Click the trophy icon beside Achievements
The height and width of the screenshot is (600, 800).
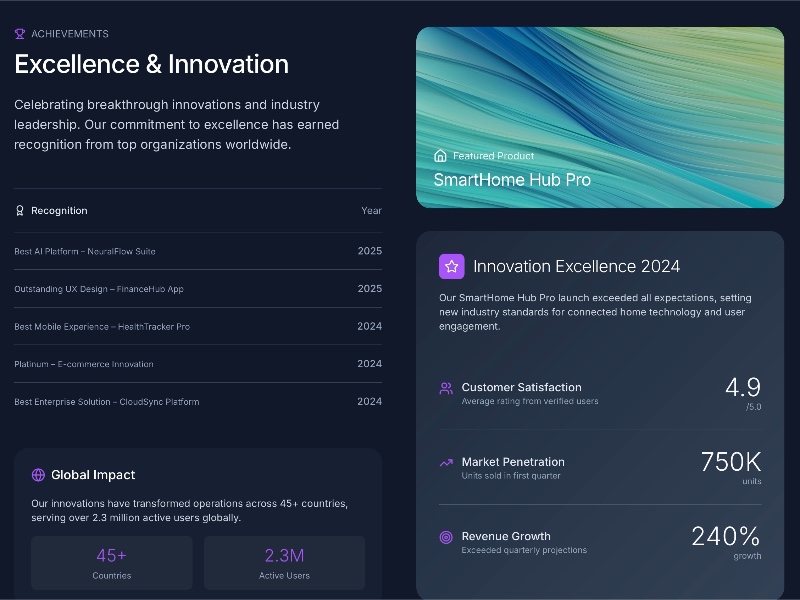(x=20, y=34)
